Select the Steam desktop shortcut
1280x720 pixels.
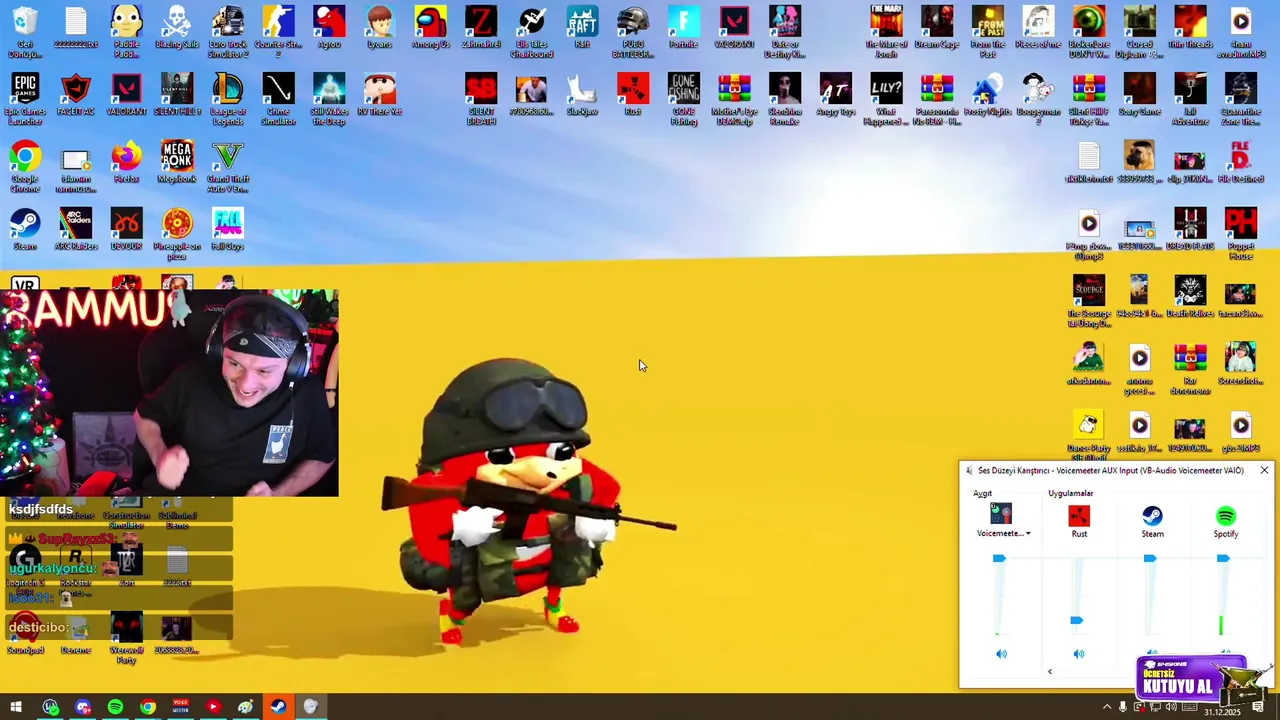[25, 229]
